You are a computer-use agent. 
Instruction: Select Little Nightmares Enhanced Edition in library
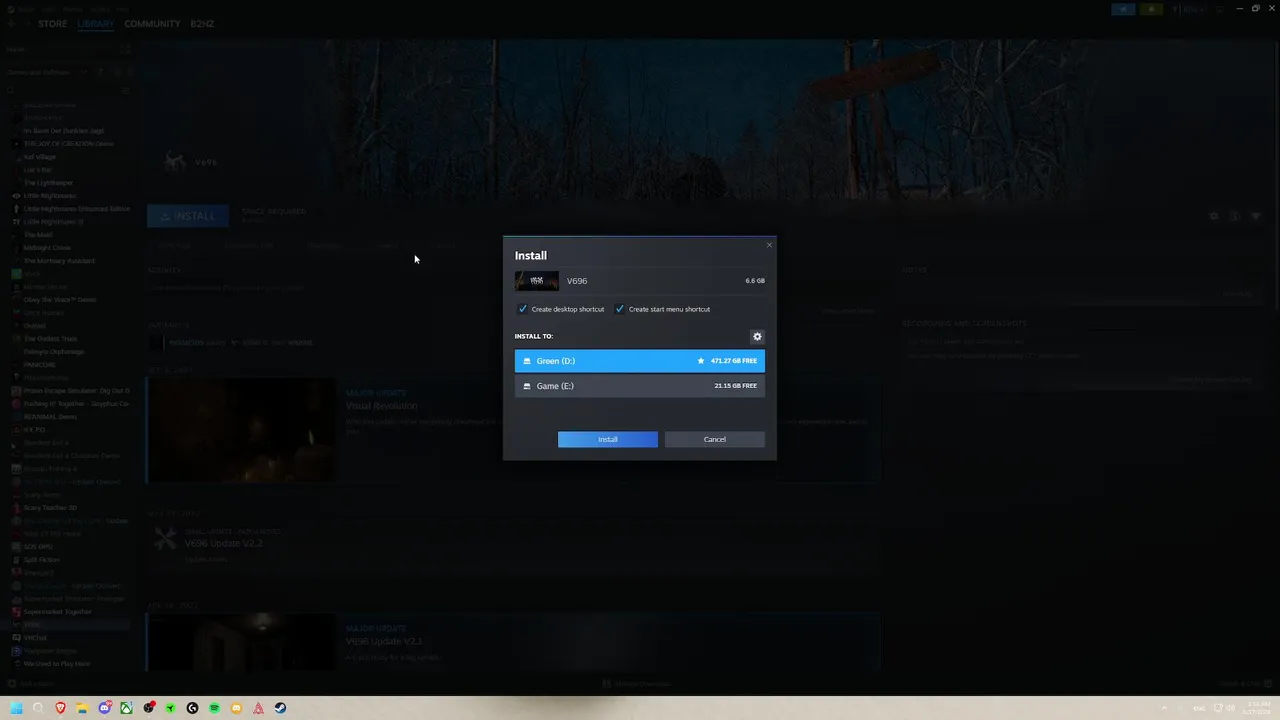[77, 209]
